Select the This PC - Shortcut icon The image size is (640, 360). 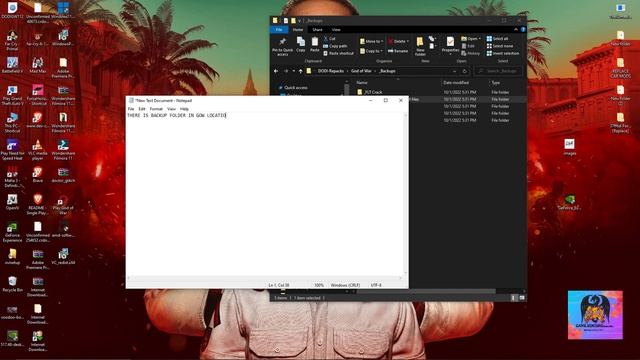12,122
